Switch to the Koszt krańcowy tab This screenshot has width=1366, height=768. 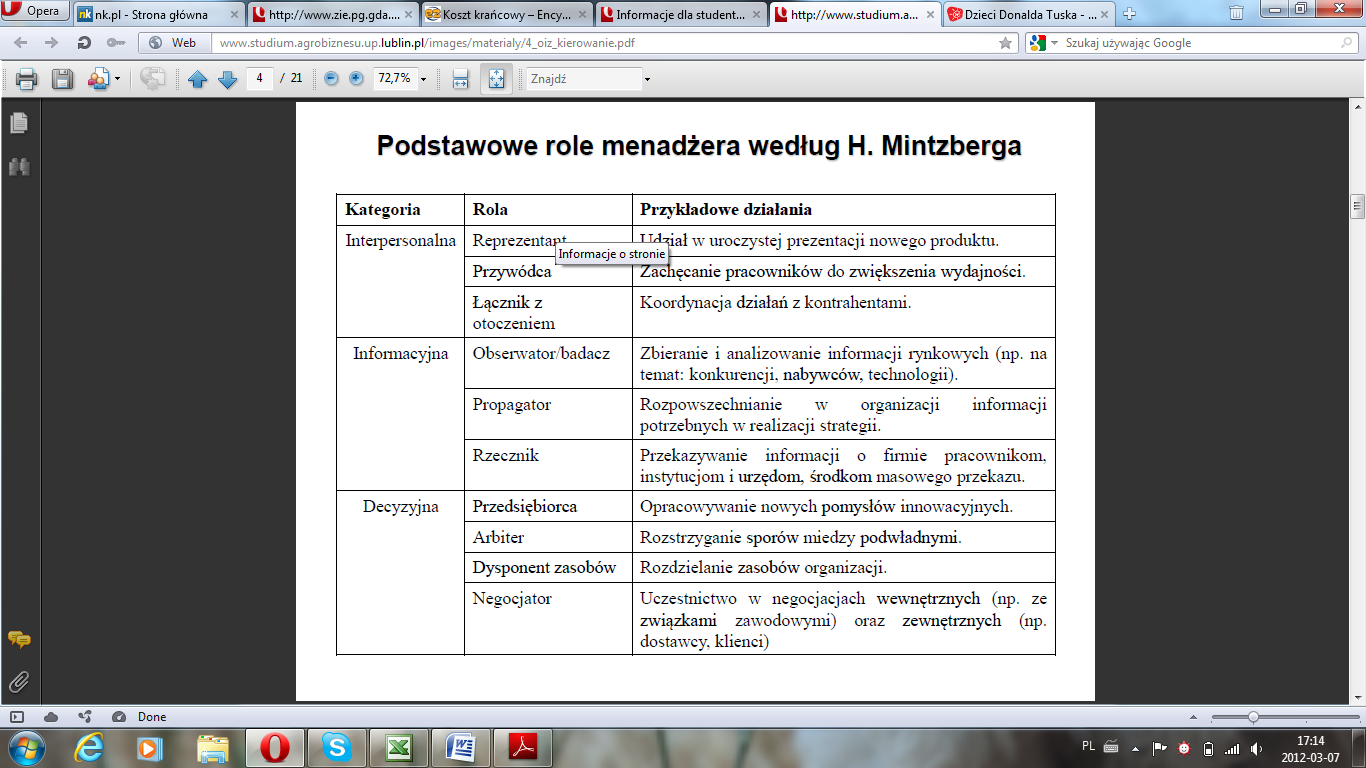pos(506,15)
